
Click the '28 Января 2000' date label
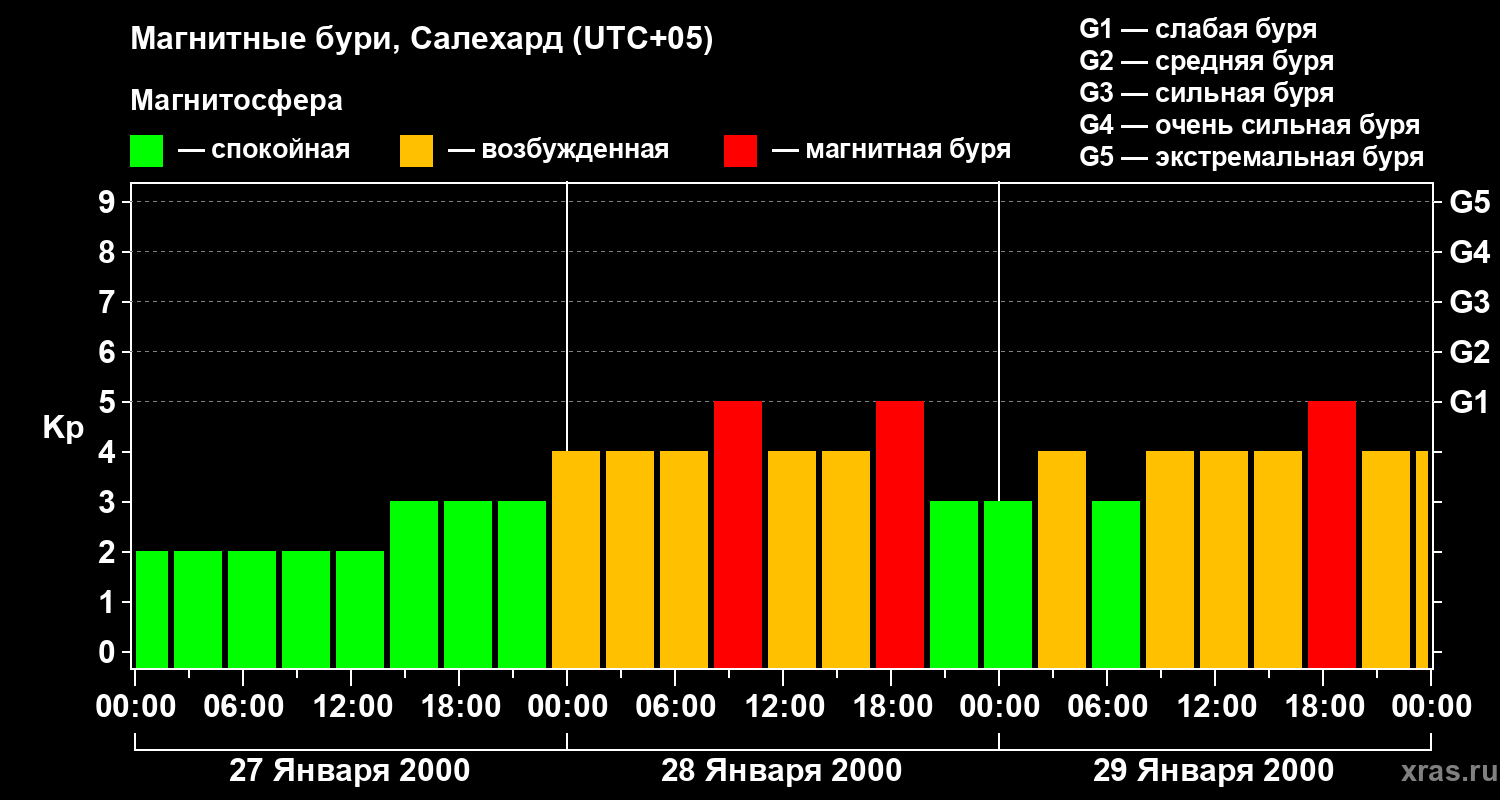(x=782, y=771)
